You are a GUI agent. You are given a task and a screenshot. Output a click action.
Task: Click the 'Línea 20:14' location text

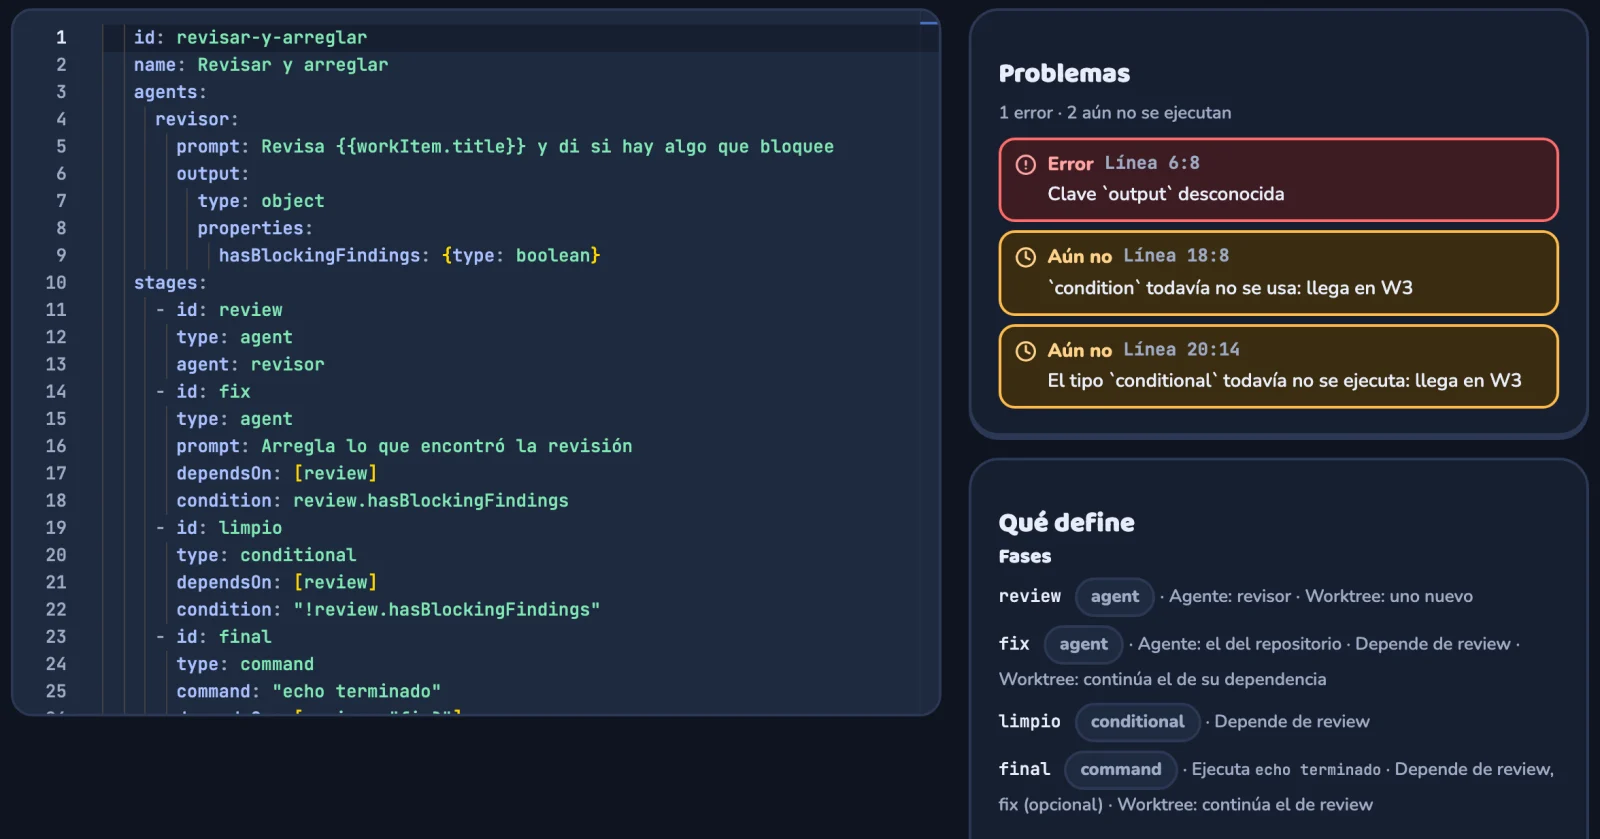click(x=1181, y=350)
